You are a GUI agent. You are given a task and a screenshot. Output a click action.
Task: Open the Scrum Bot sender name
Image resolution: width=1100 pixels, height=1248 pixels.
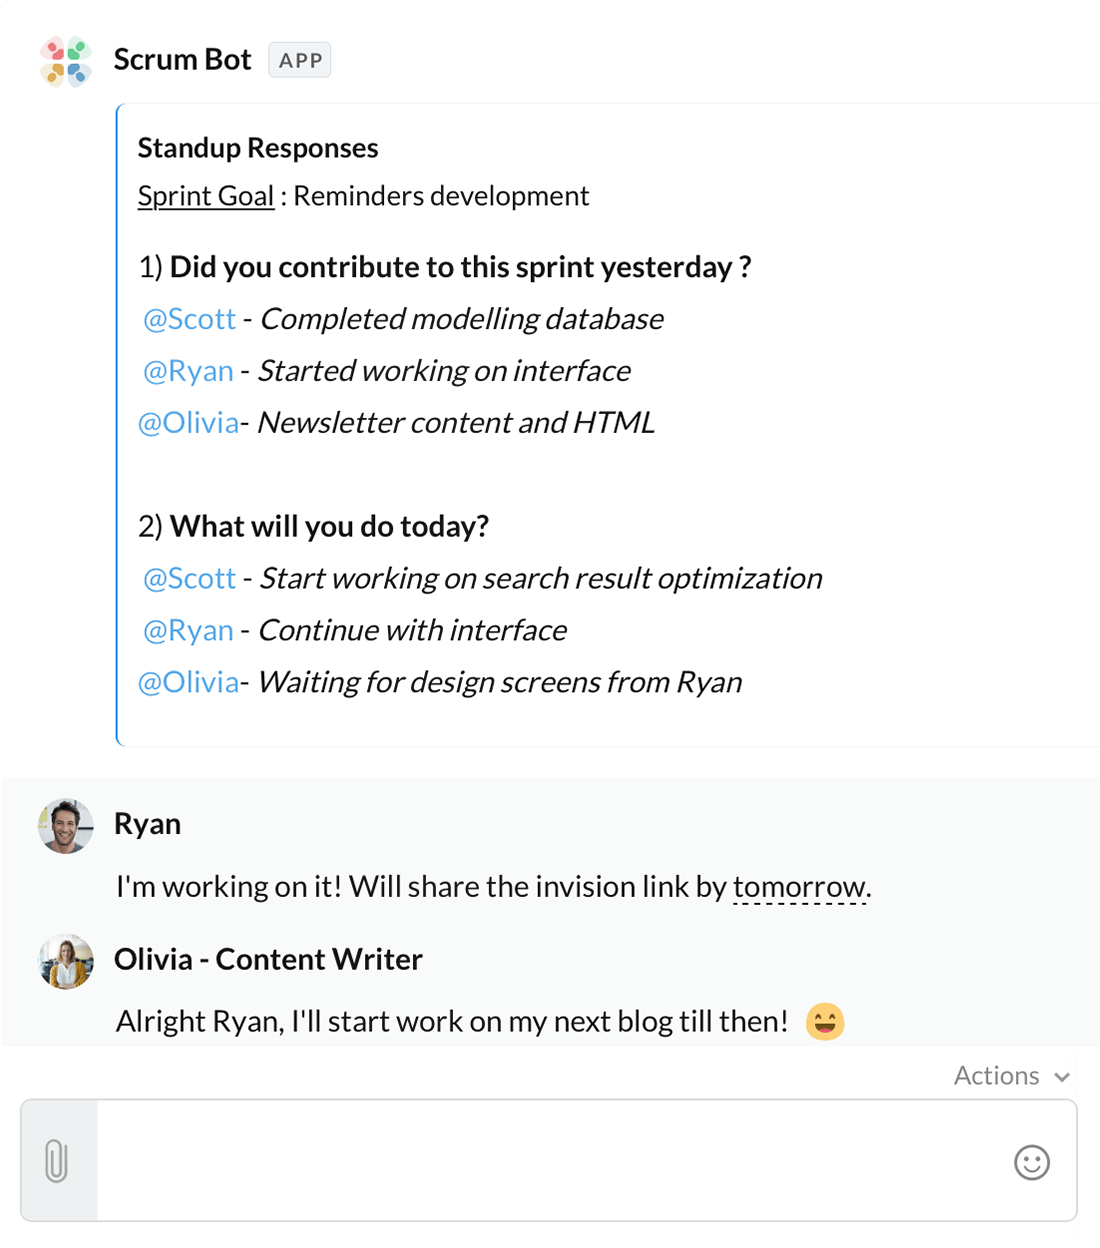point(182,60)
